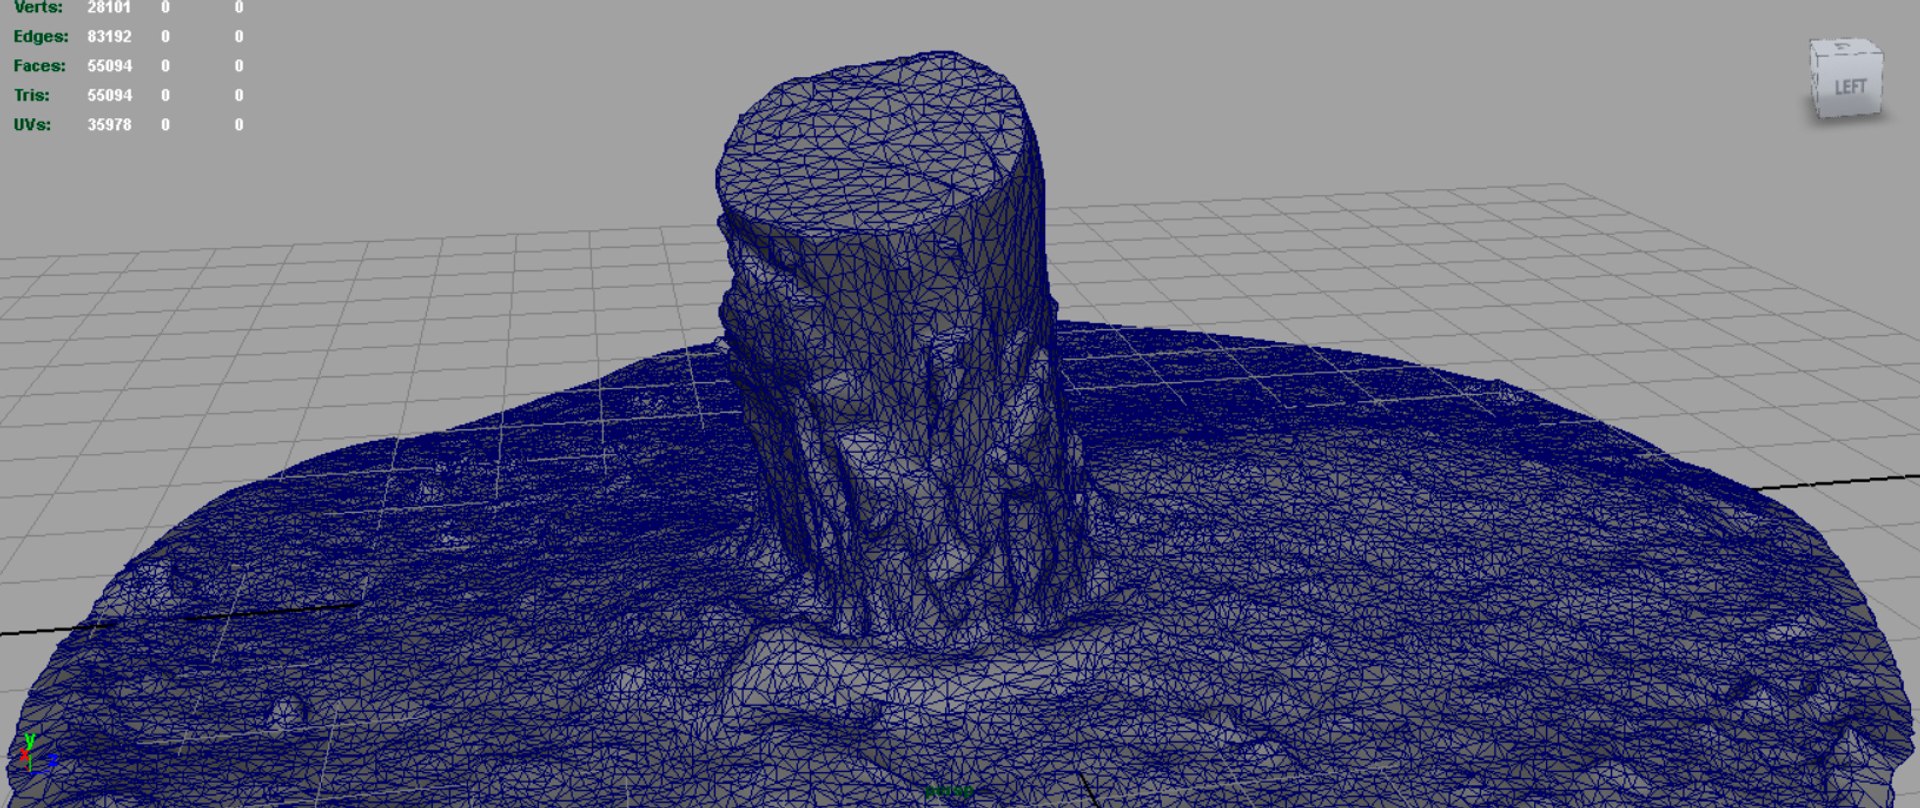This screenshot has height=808, width=1920.
Task: Select the 'Faces:' label in the poly count display
Action: [x=39, y=66]
